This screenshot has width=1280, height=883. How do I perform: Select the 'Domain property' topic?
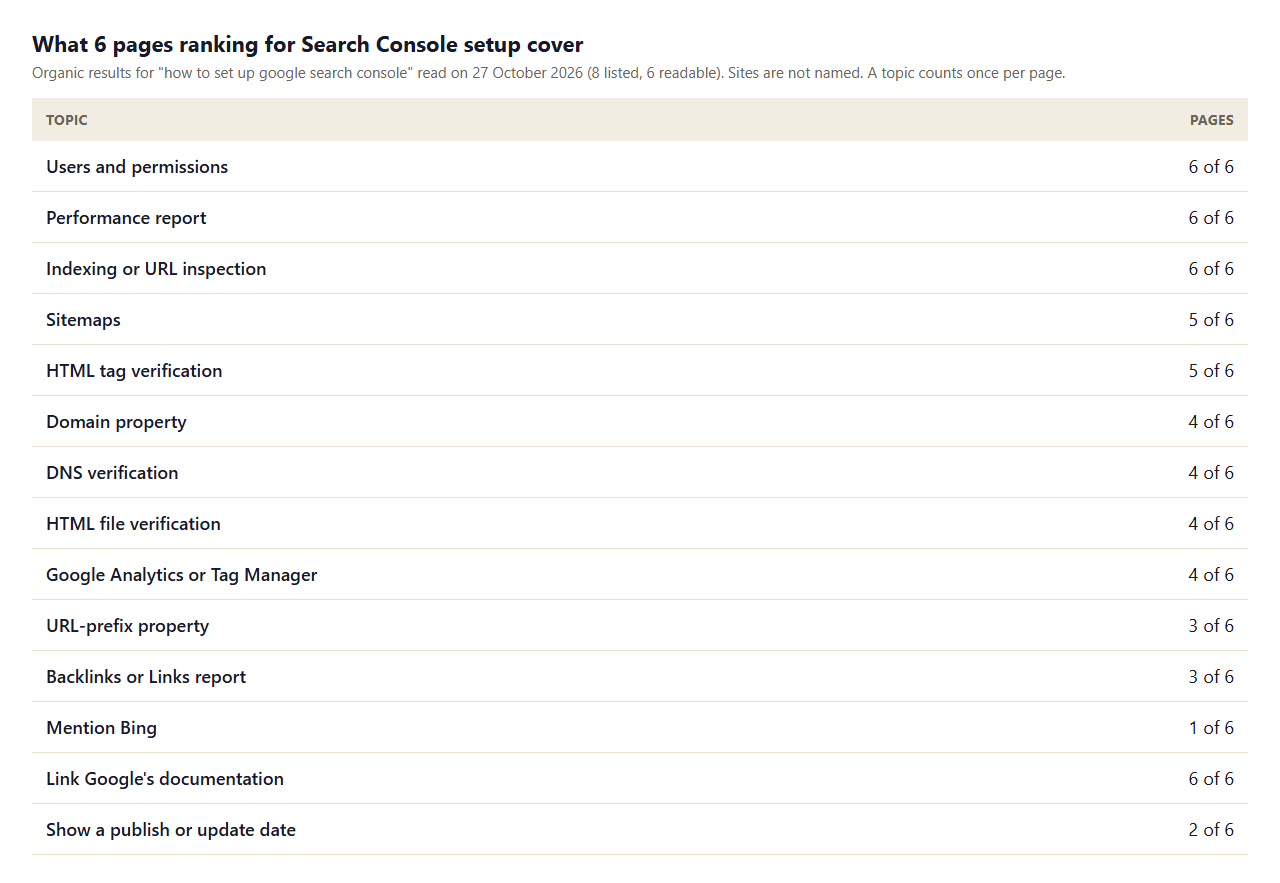click(x=116, y=422)
